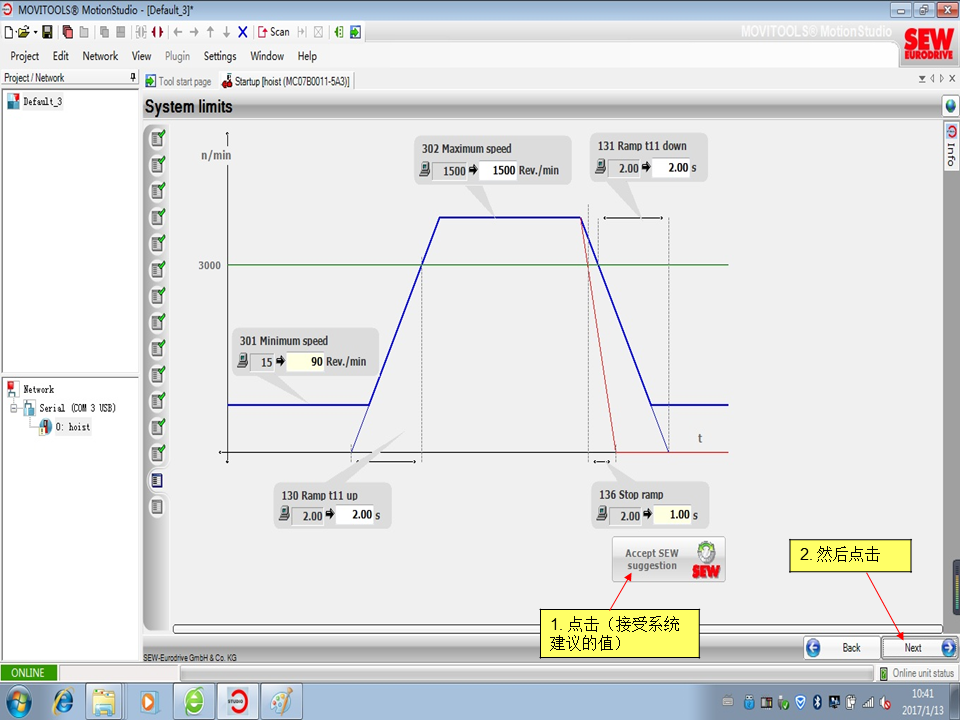Click the new document icon in toolbar
Image resolution: width=960 pixels, height=720 pixels.
click(9, 32)
